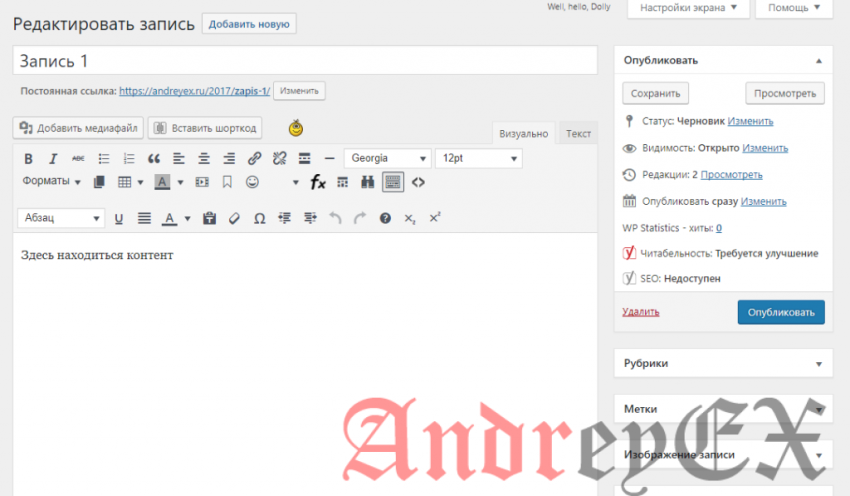Insert or edit link
The height and width of the screenshot is (496, 850).
[254, 158]
